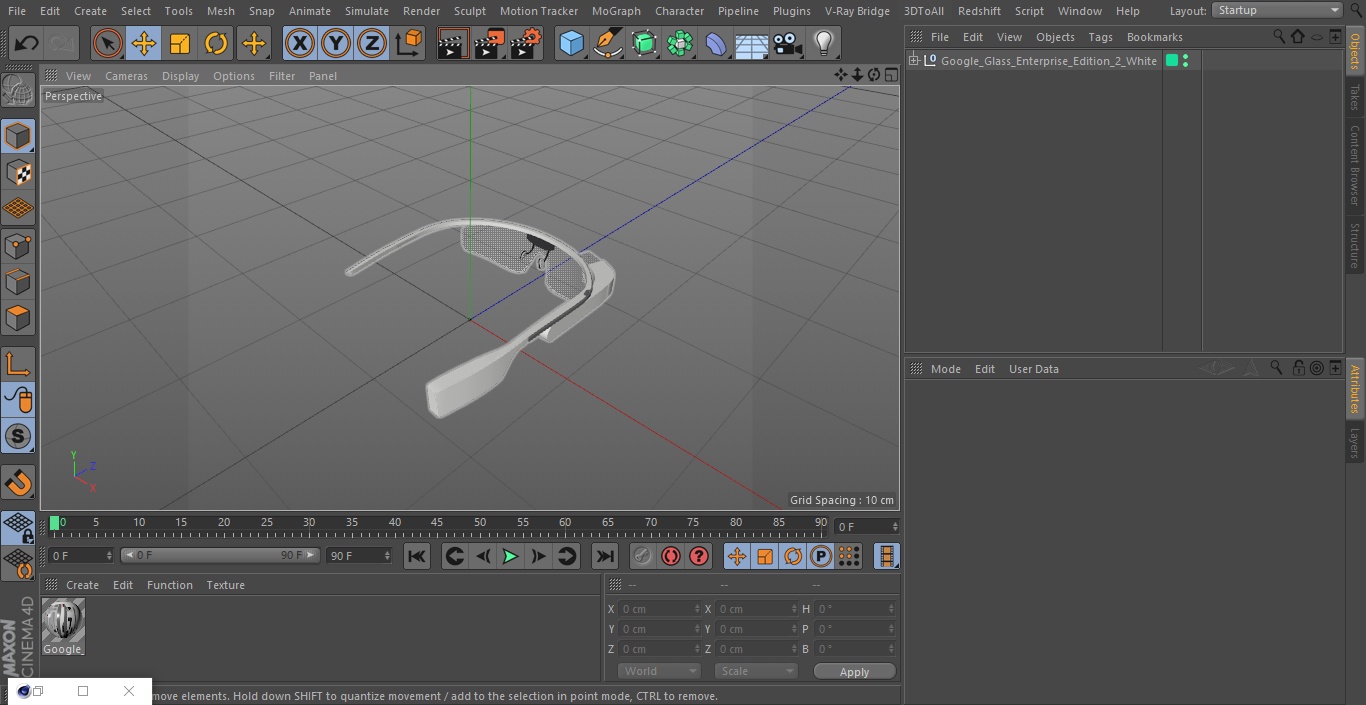This screenshot has height=705, width=1366.
Task: Open the Spline Pen tool
Action: [608, 43]
